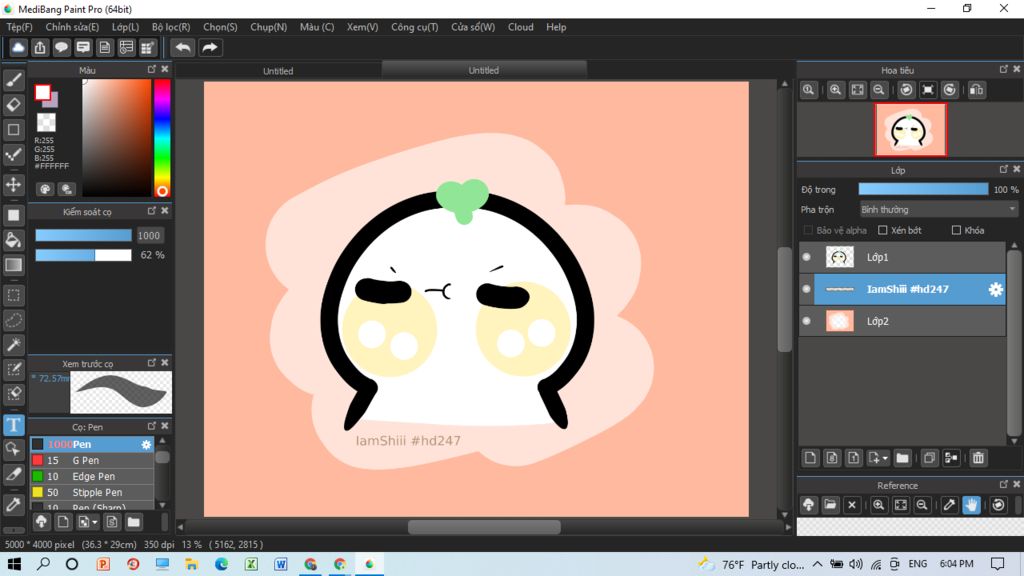Select the Magic Wand tool
Image resolution: width=1024 pixels, height=576 pixels.
tap(13, 345)
